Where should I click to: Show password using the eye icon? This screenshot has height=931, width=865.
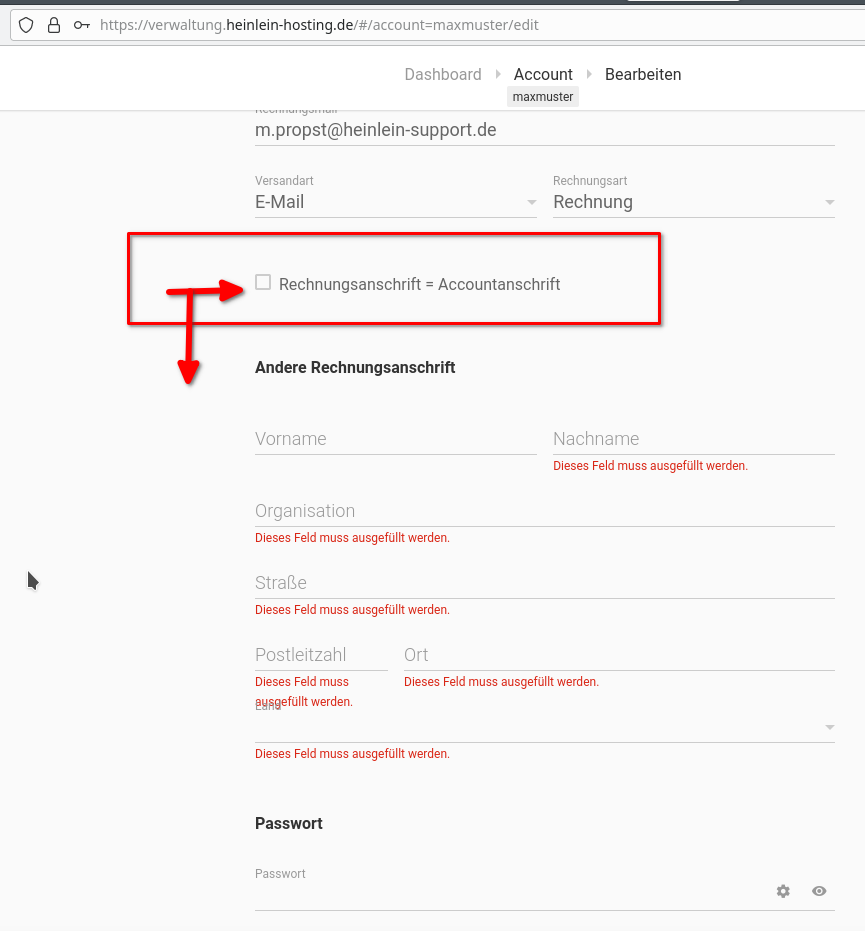819,891
